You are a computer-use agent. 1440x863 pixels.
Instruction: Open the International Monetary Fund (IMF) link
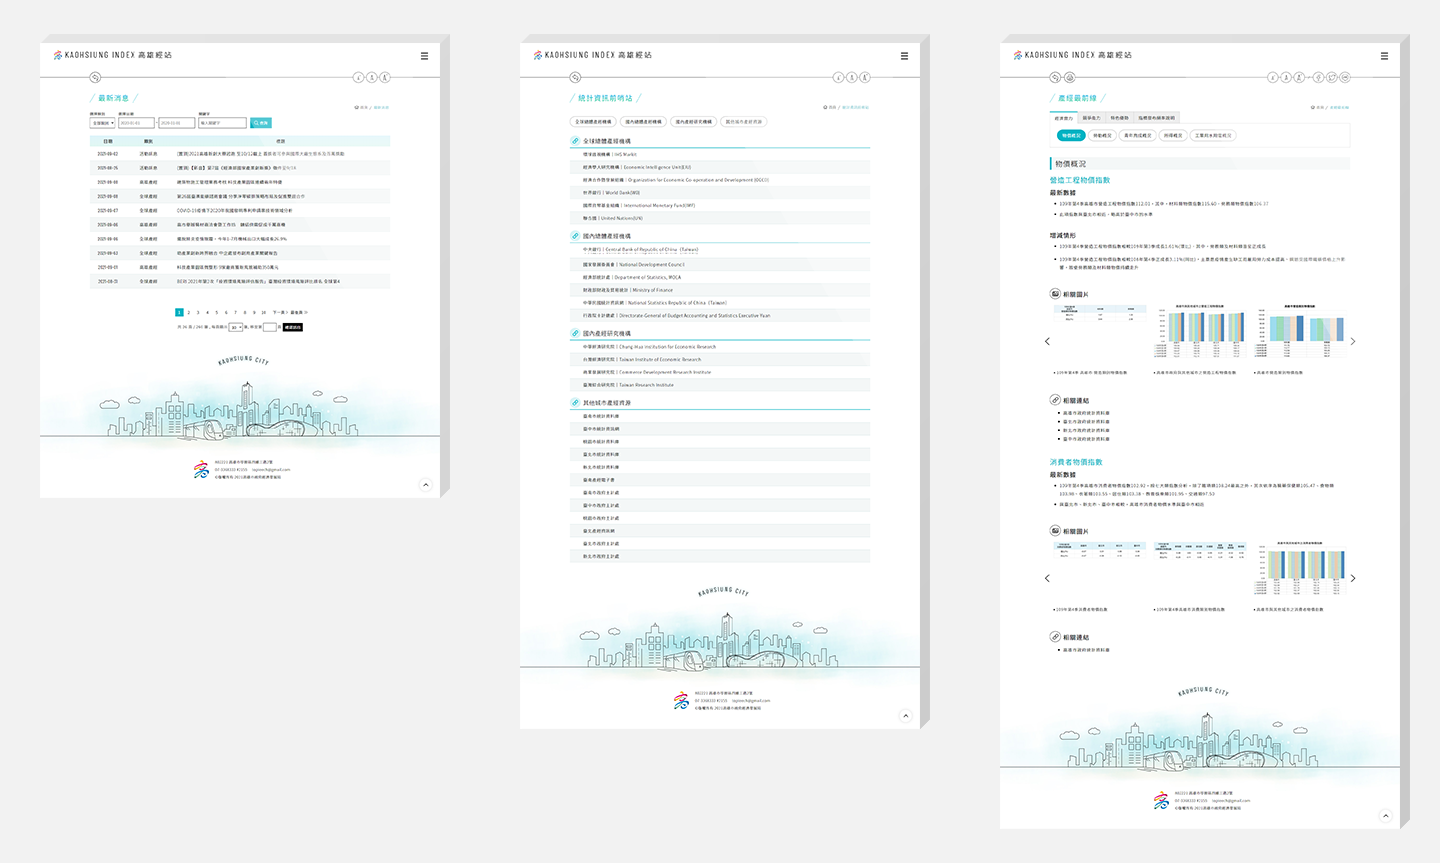click(638, 205)
